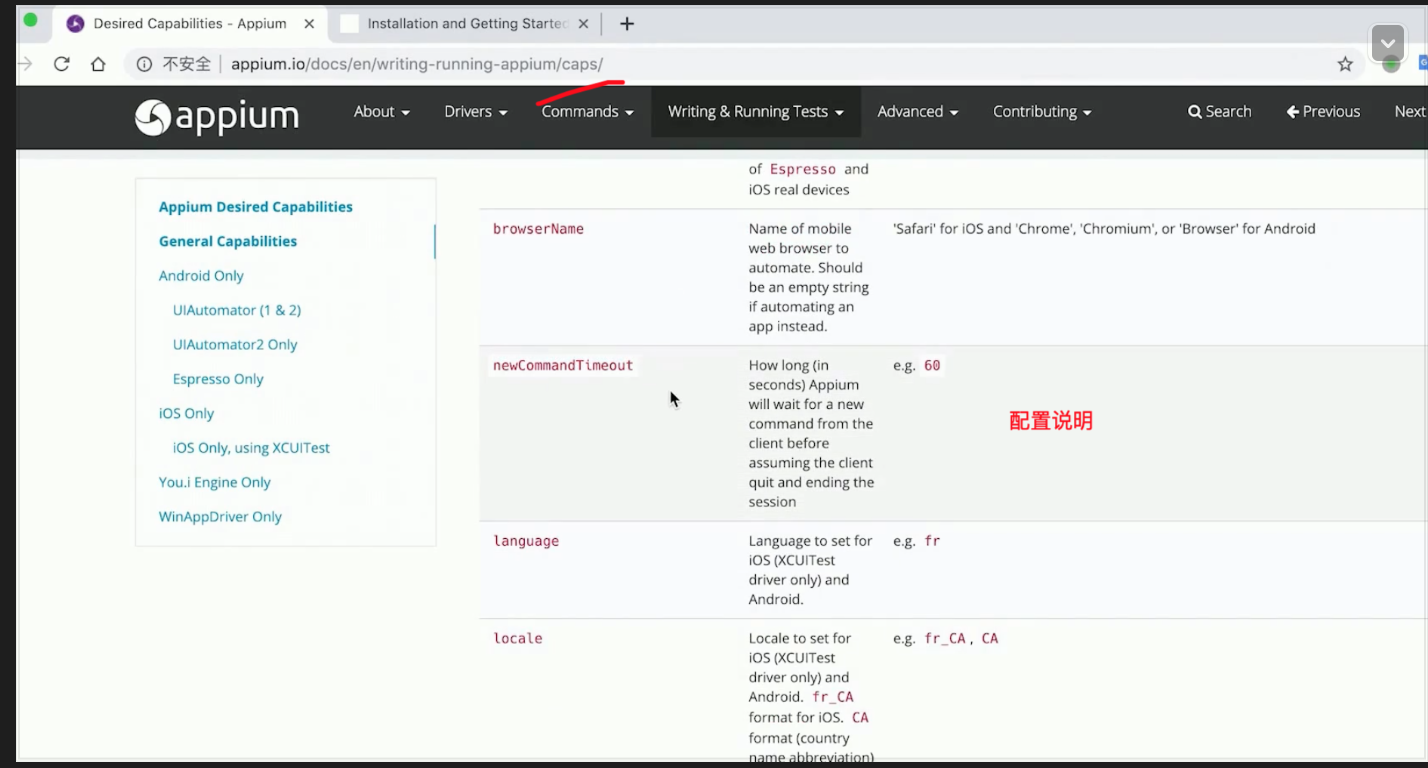Jump to Android Only section
1428x768 pixels.
click(201, 276)
